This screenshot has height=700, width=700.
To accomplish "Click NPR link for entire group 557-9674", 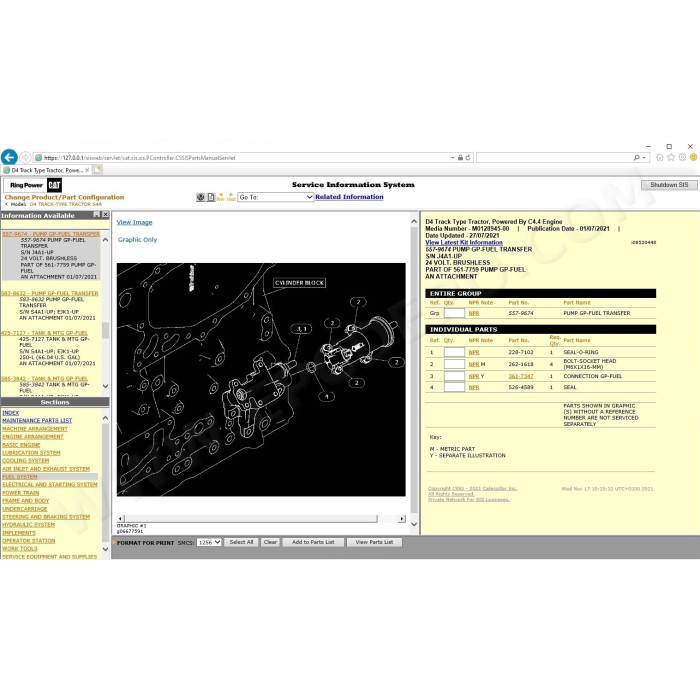I will pyautogui.click(x=474, y=313).
